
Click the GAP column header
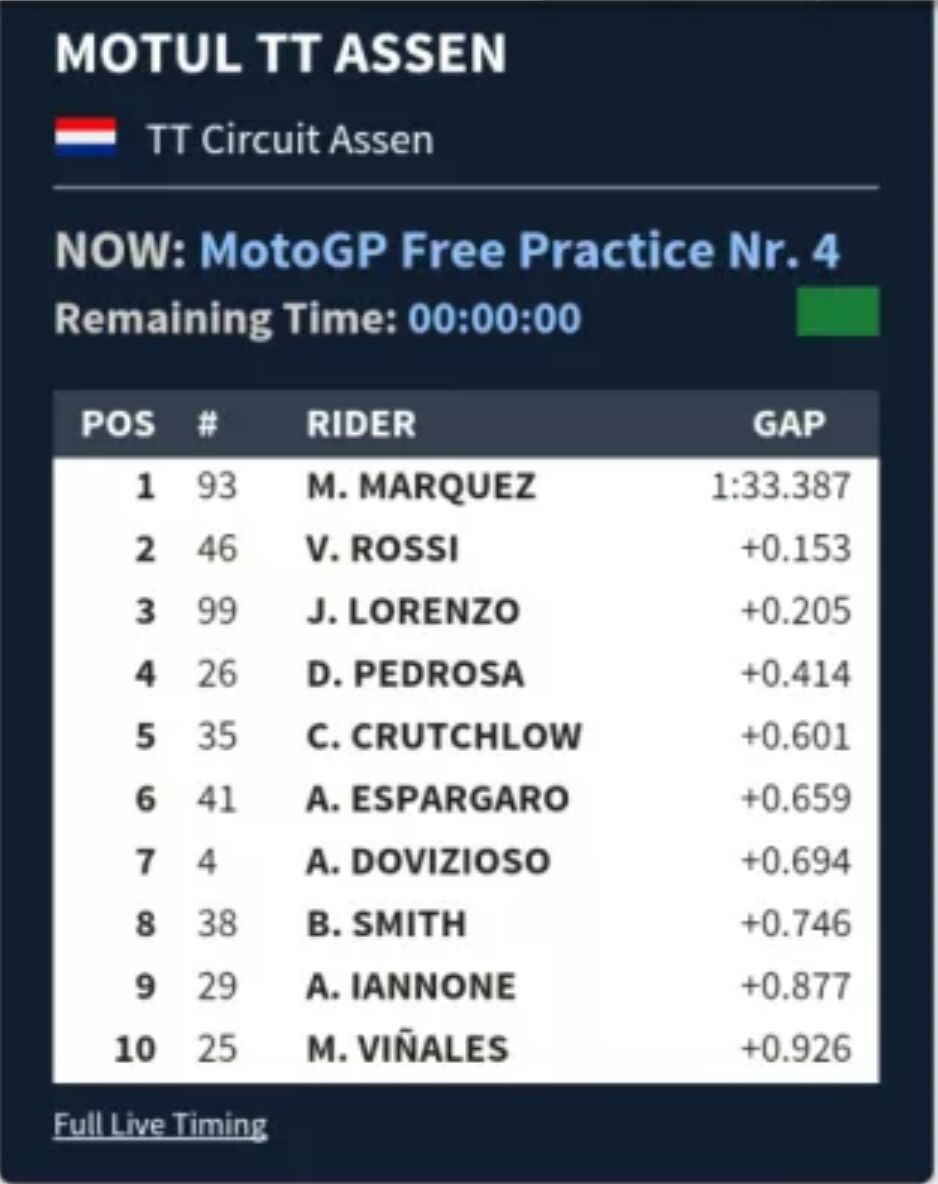789,424
